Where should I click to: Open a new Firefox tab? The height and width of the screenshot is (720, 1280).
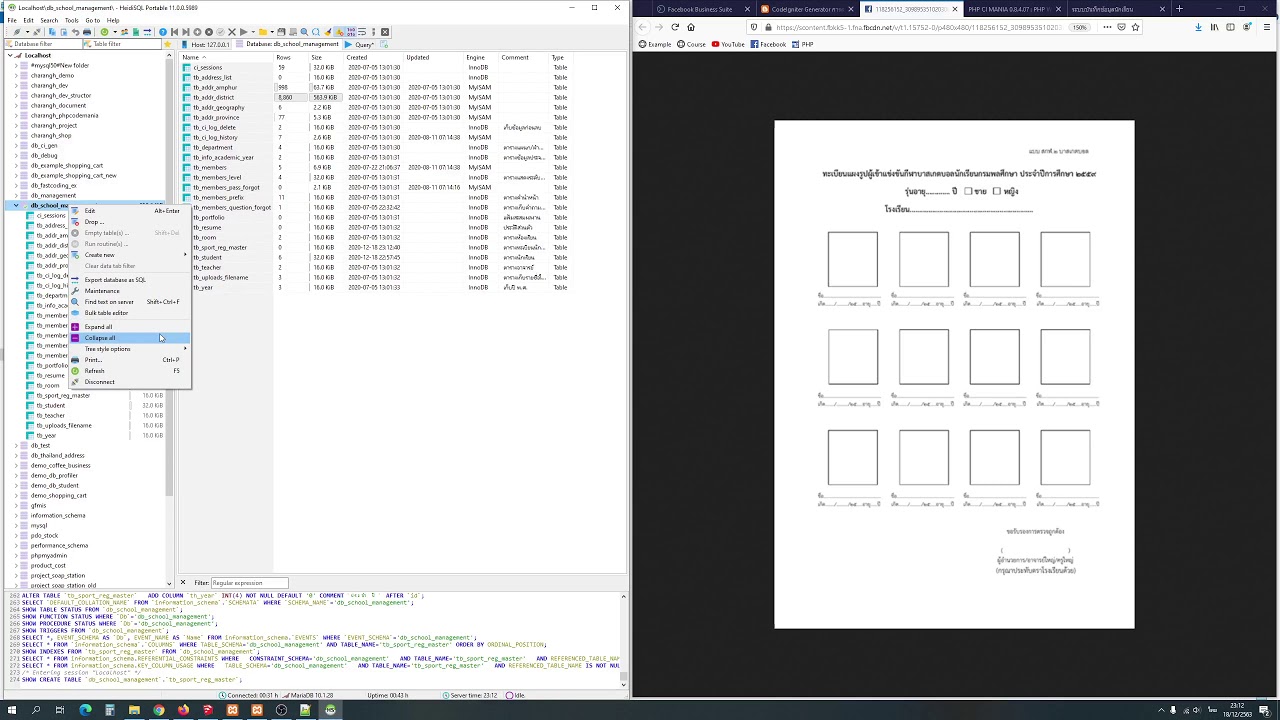pos(1179,9)
